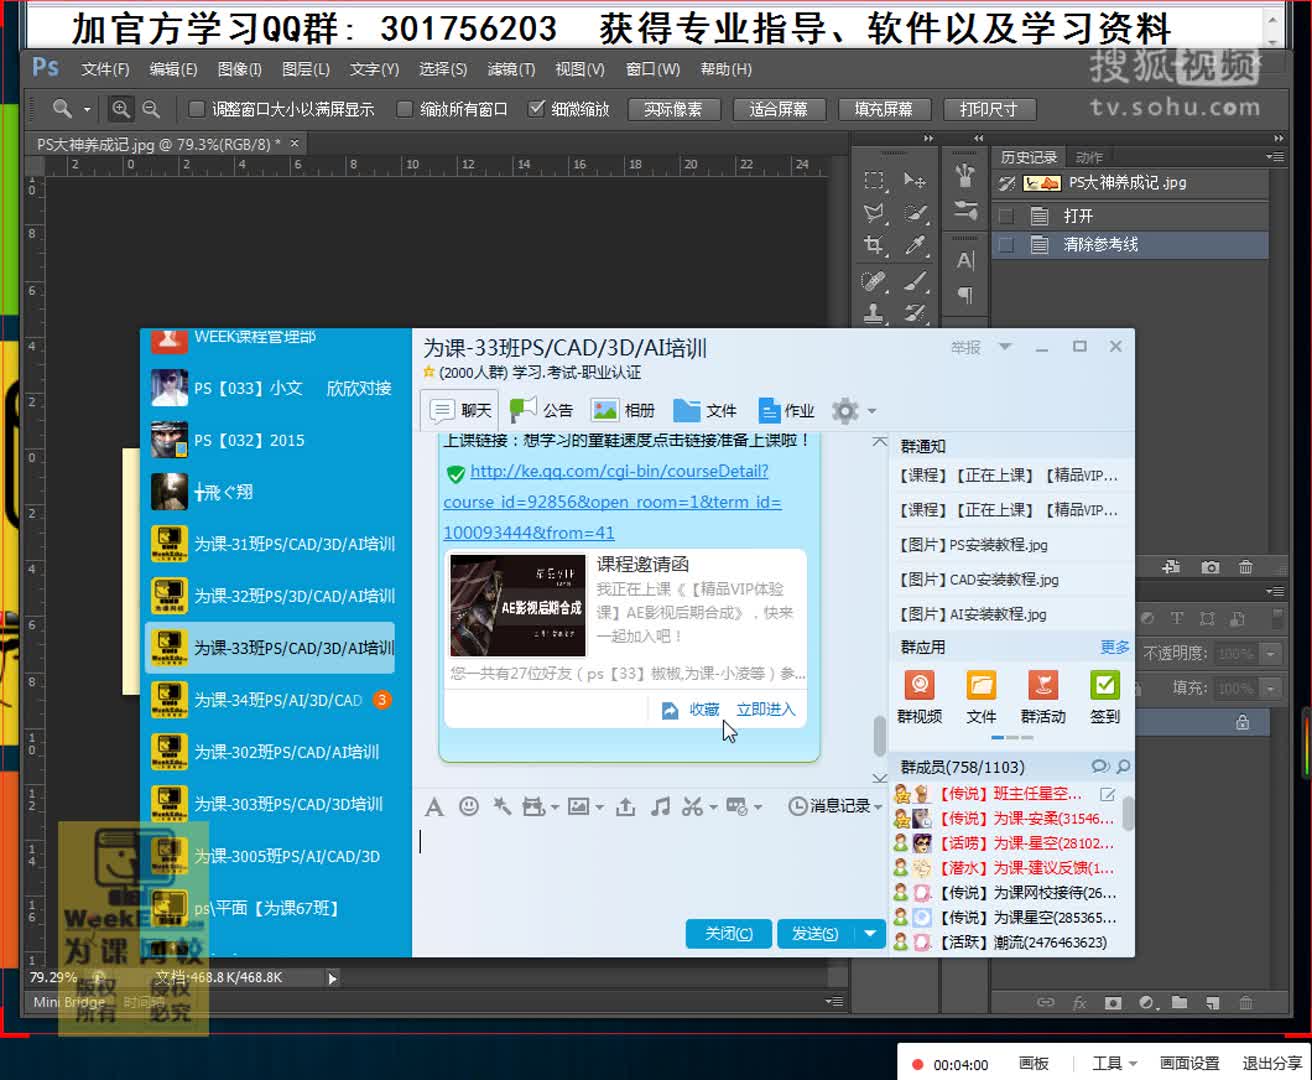Open the Brush Presets panel icon
Screen dimensions: 1312x1080
click(x=965, y=176)
